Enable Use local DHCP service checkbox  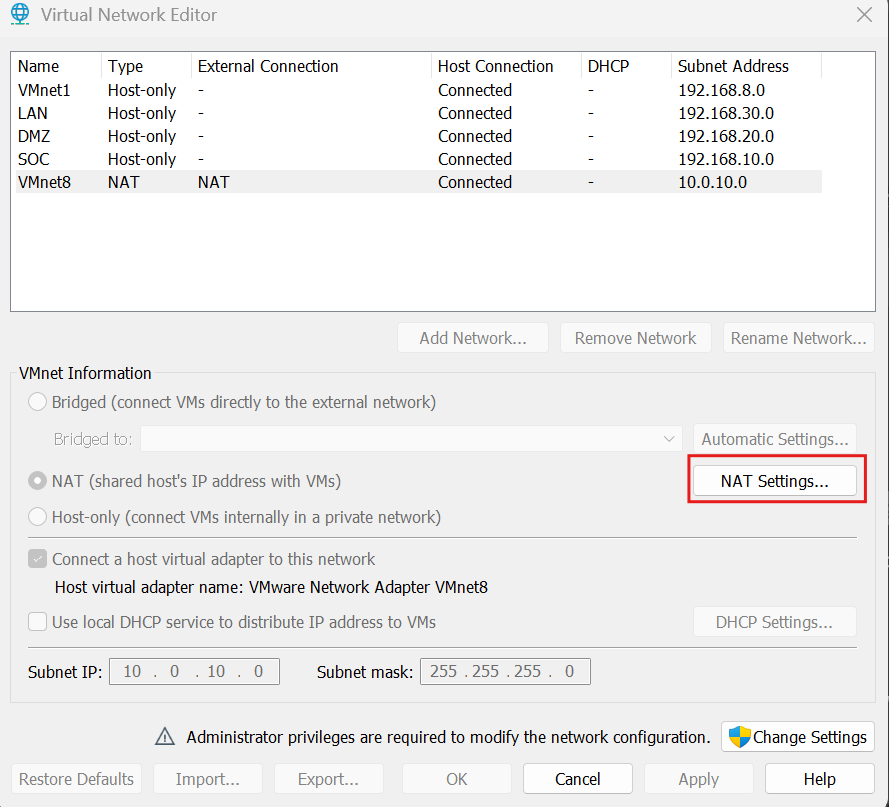38,622
